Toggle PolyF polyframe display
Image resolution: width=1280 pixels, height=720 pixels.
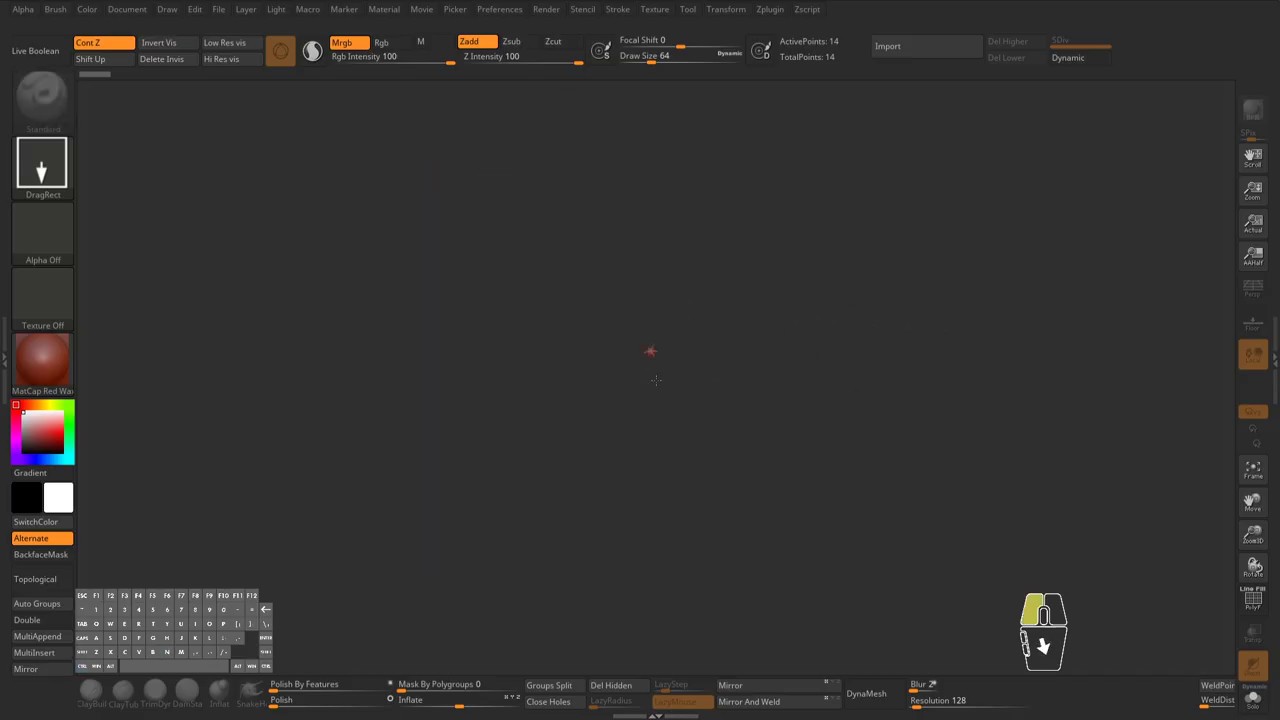point(1253,600)
